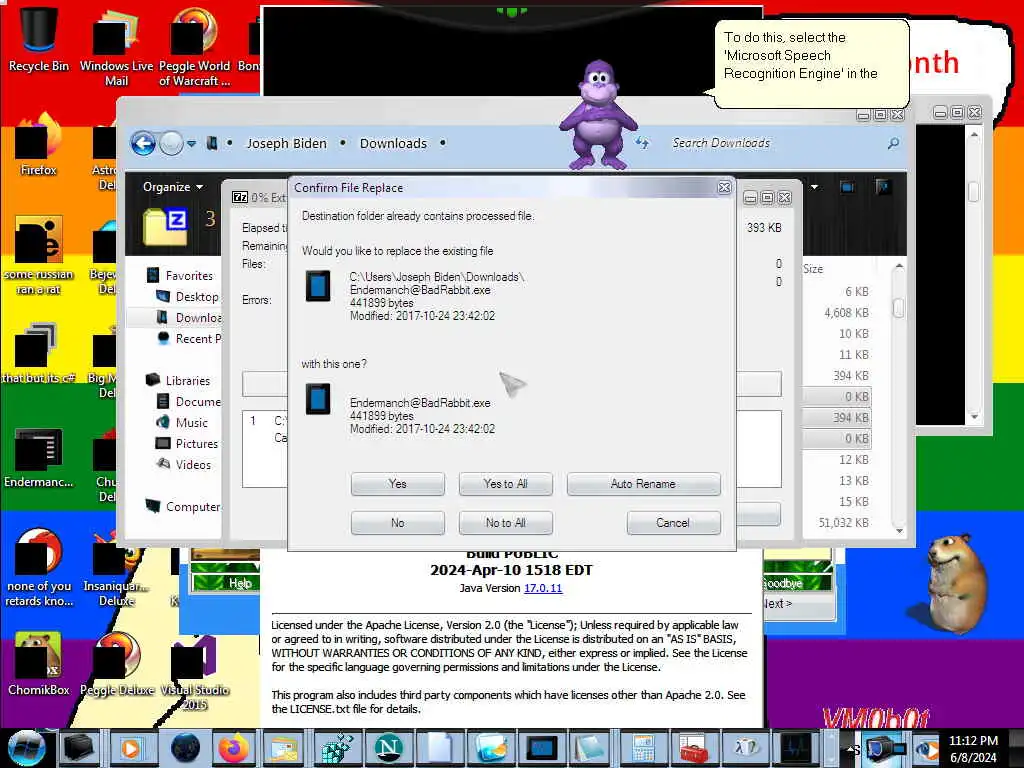Click the preview pane icon in the Explorer toolbar
The width and height of the screenshot is (1024, 768).
(847, 187)
